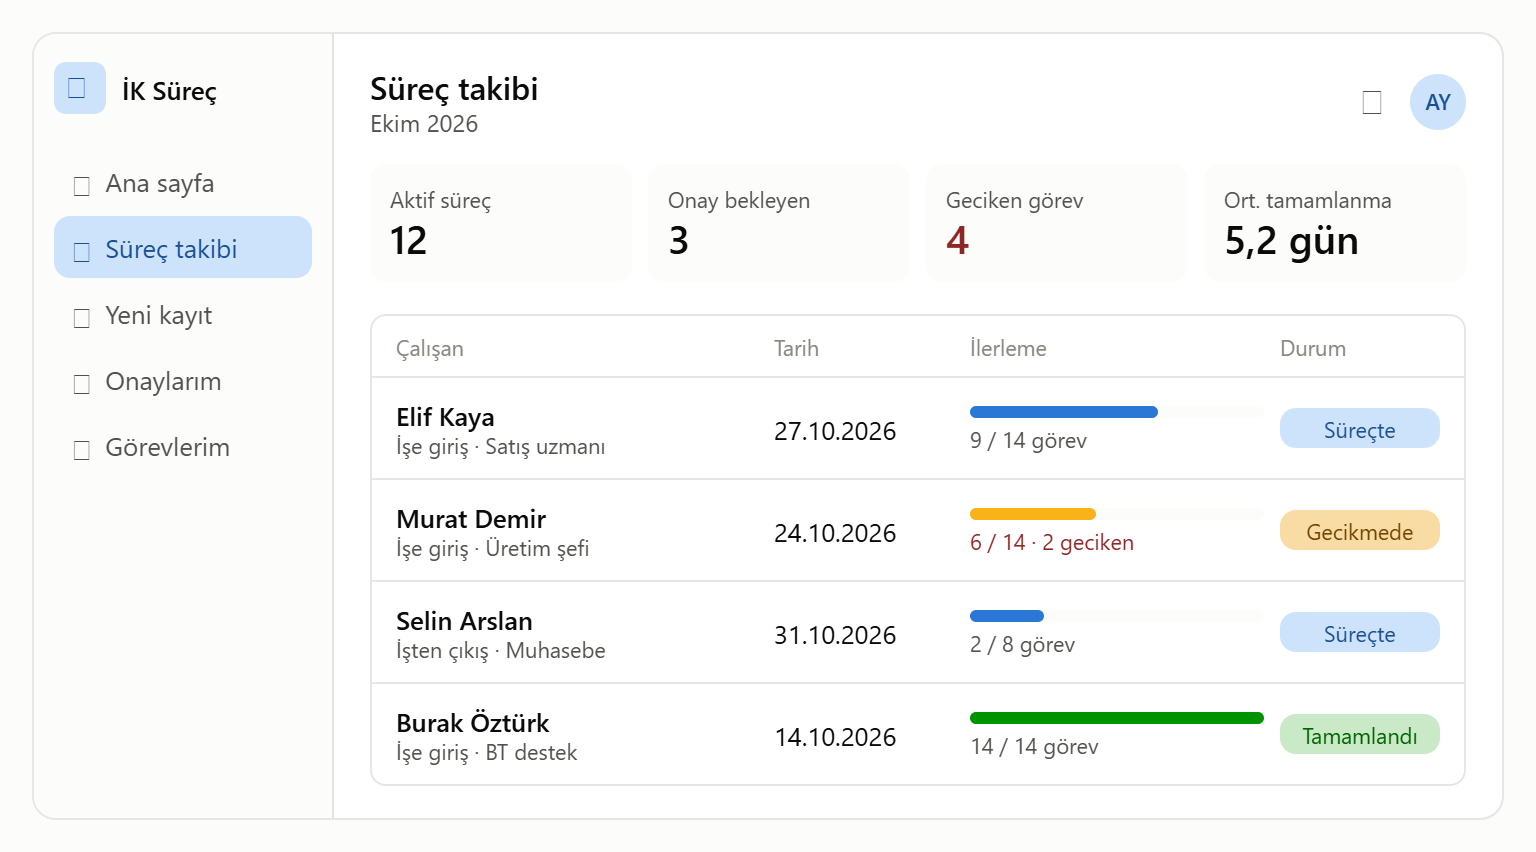Click the icon beside Süreç takibi
This screenshot has height=852, width=1536.
pos(82,252)
